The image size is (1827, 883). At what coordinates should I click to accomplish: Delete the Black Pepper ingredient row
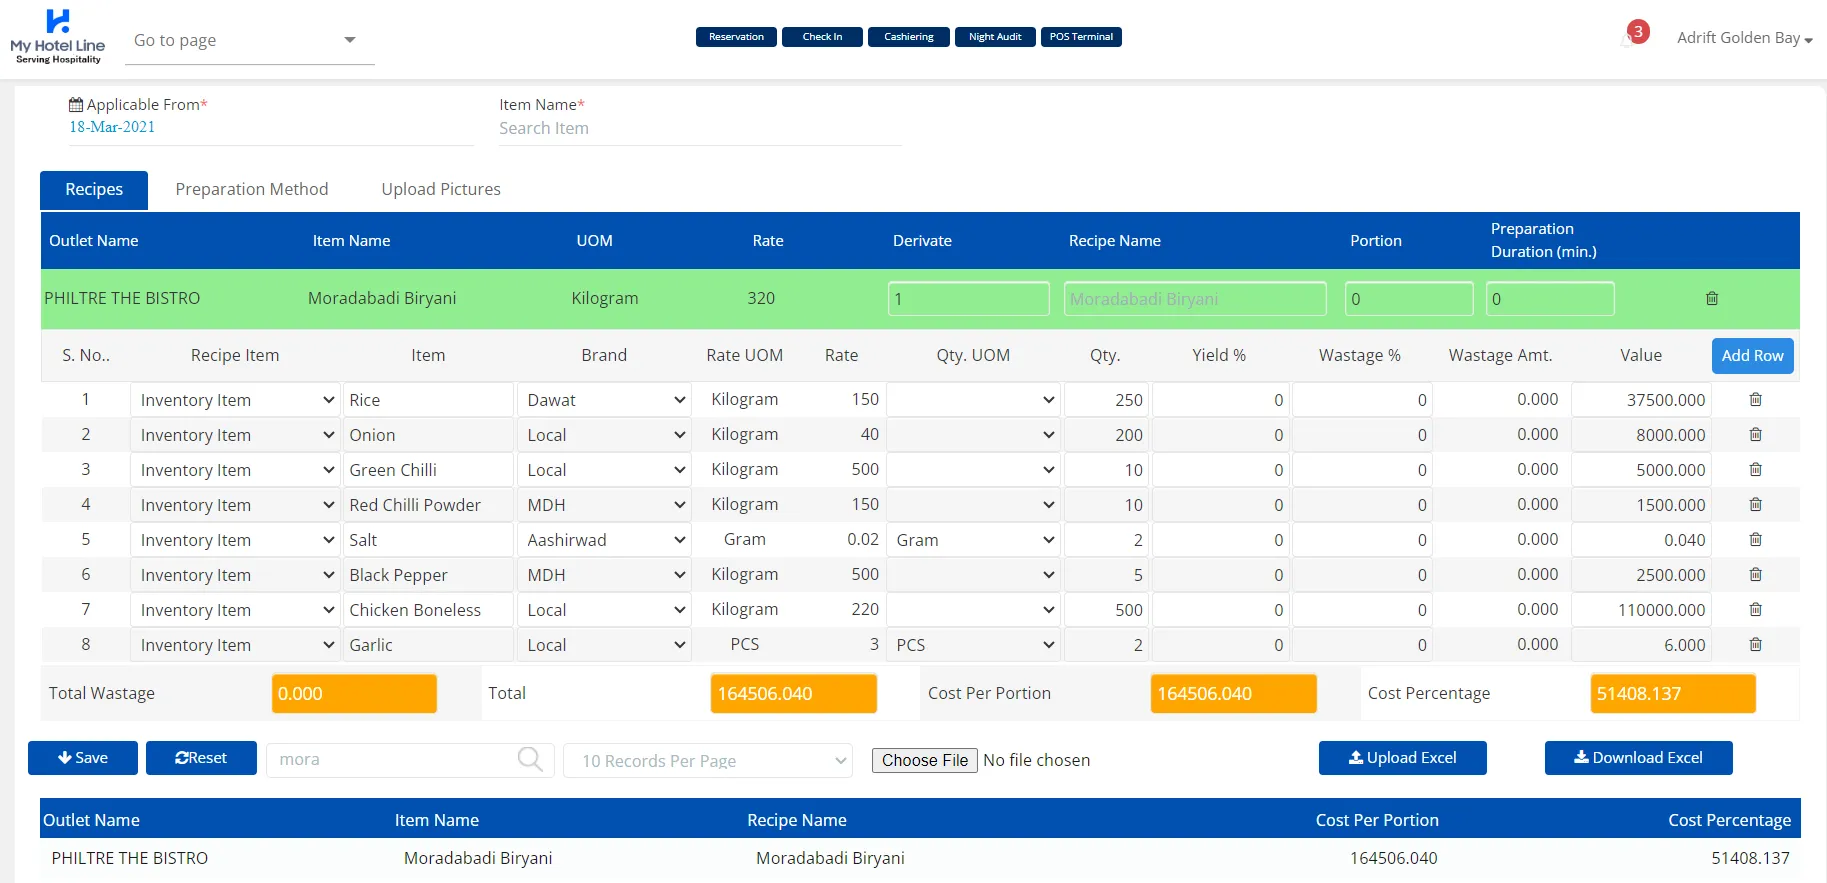[1755, 575]
